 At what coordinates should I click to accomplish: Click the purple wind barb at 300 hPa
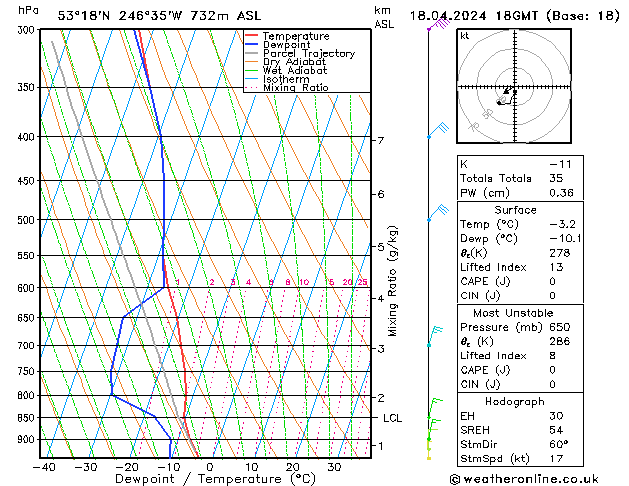pyautogui.click(x=439, y=24)
